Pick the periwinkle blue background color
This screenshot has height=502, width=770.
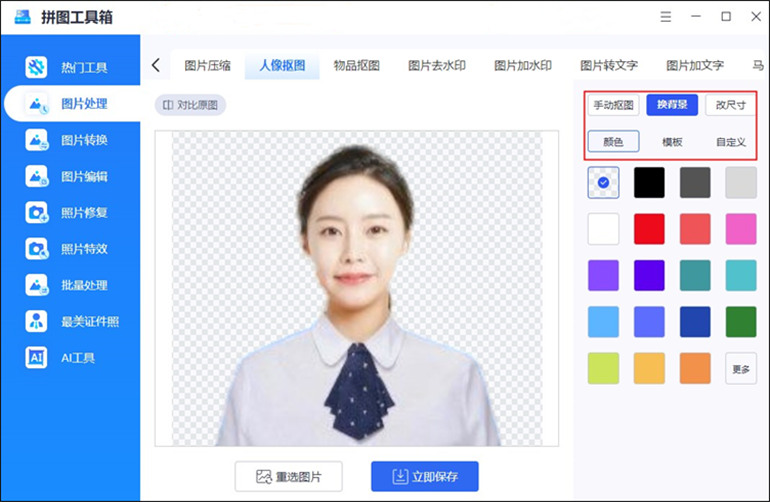tap(649, 322)
